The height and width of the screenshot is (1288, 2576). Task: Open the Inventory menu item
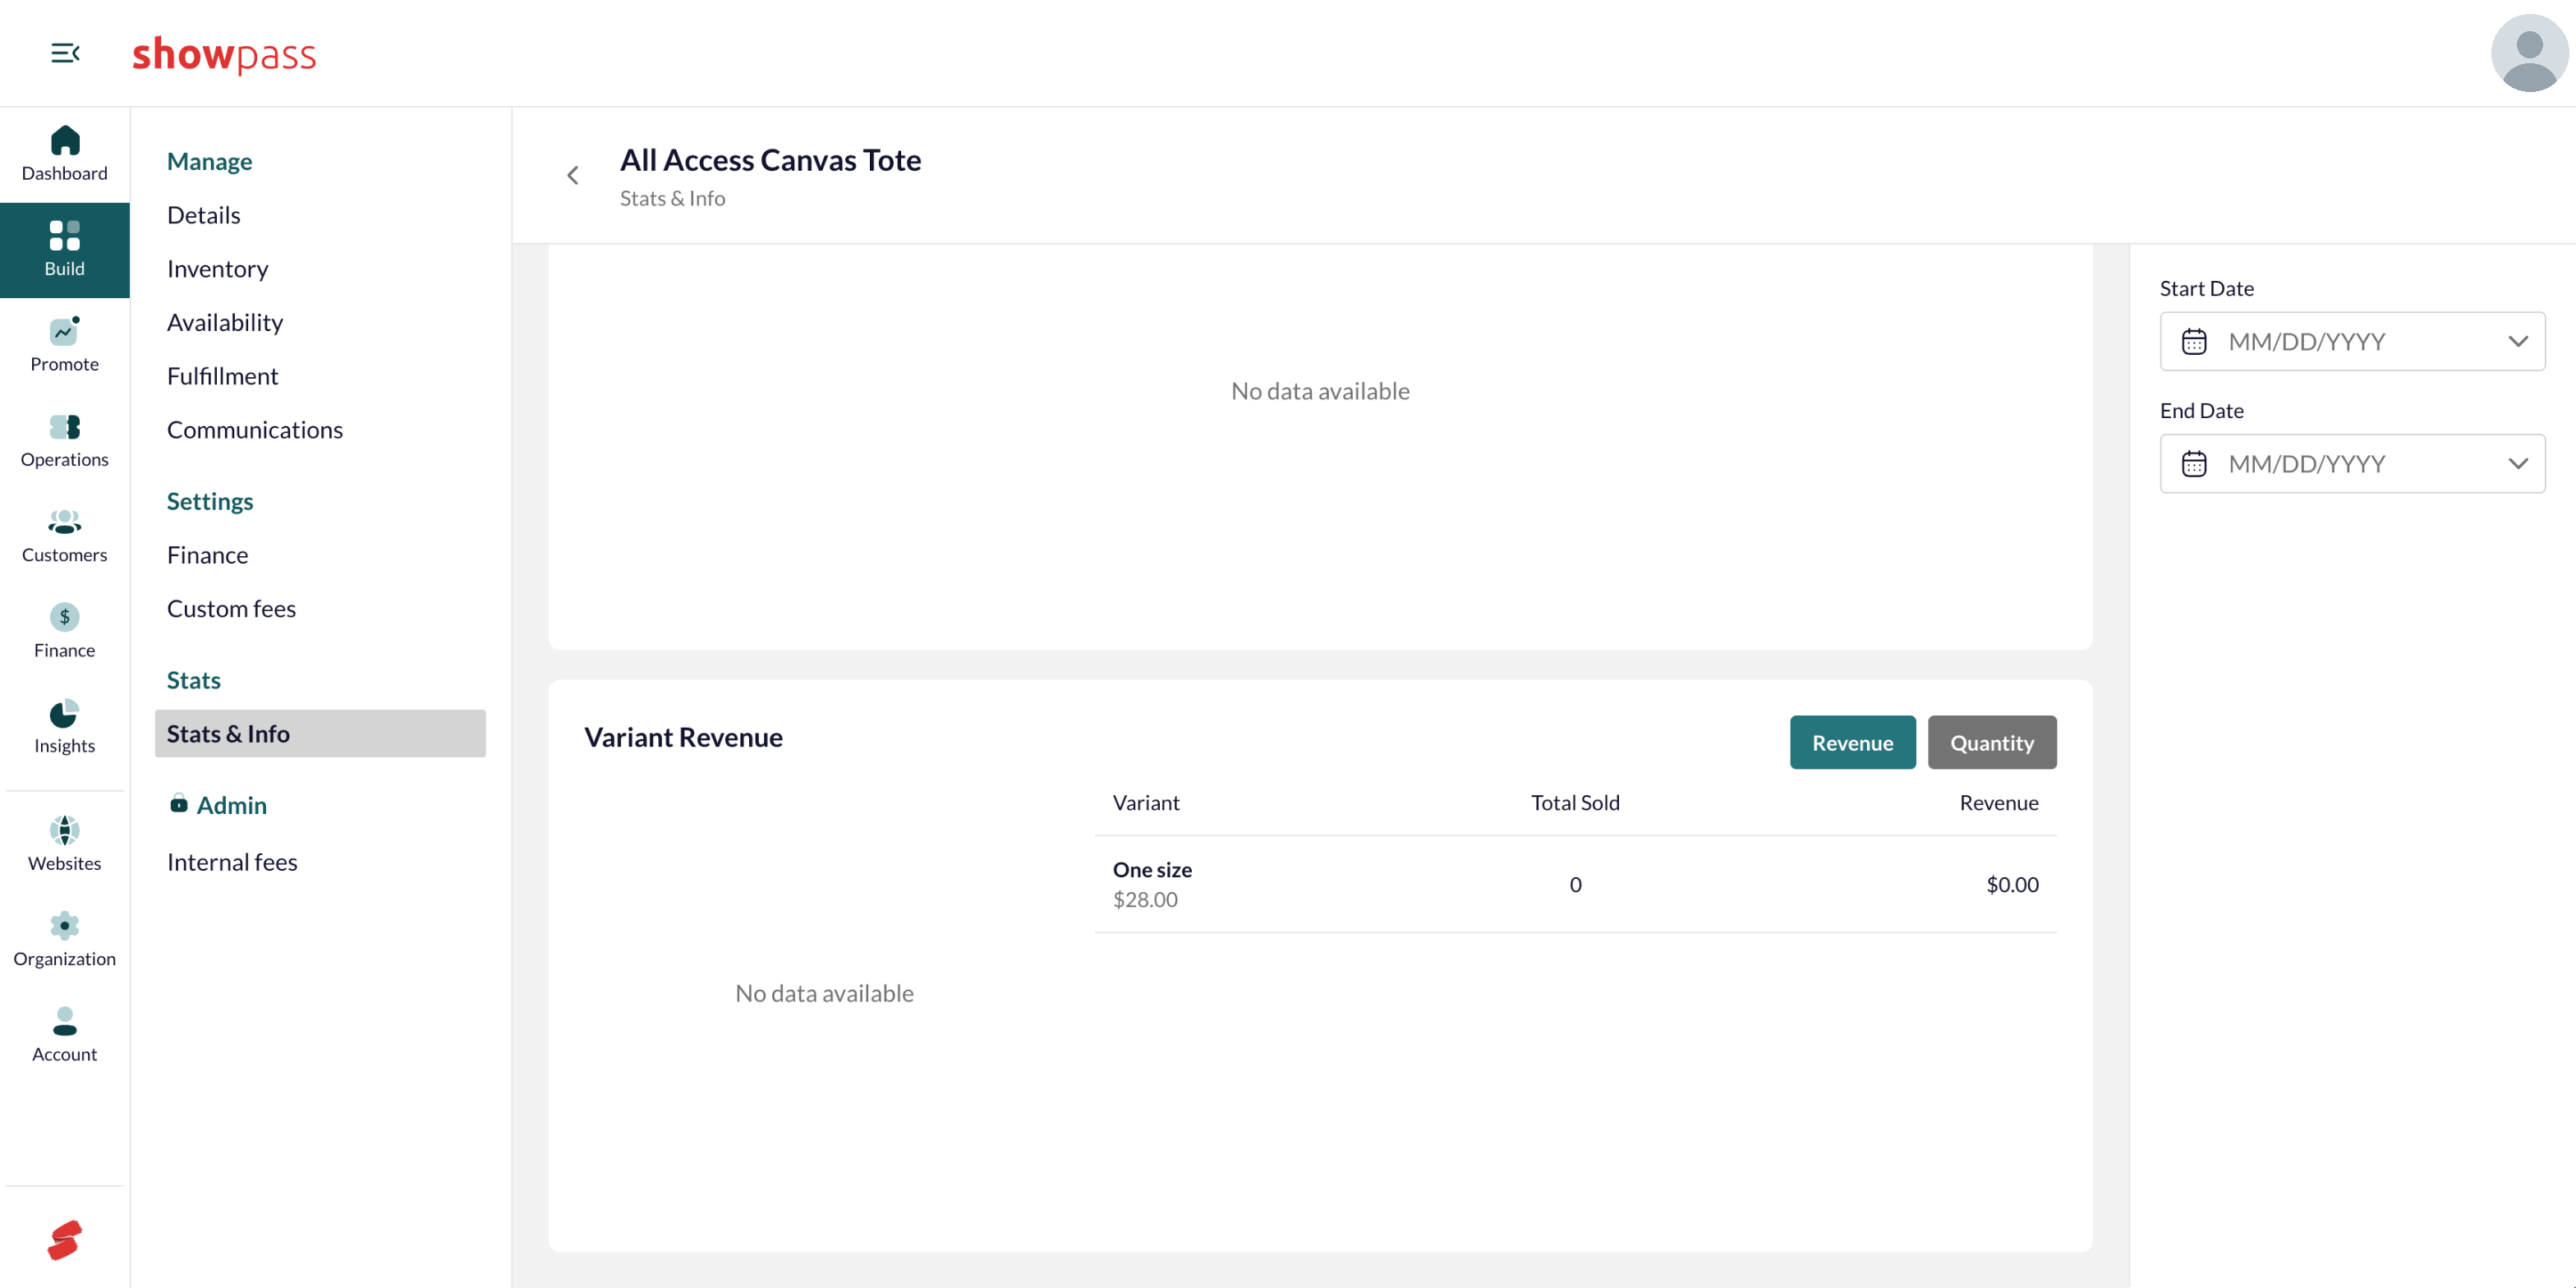click(217, 269)
